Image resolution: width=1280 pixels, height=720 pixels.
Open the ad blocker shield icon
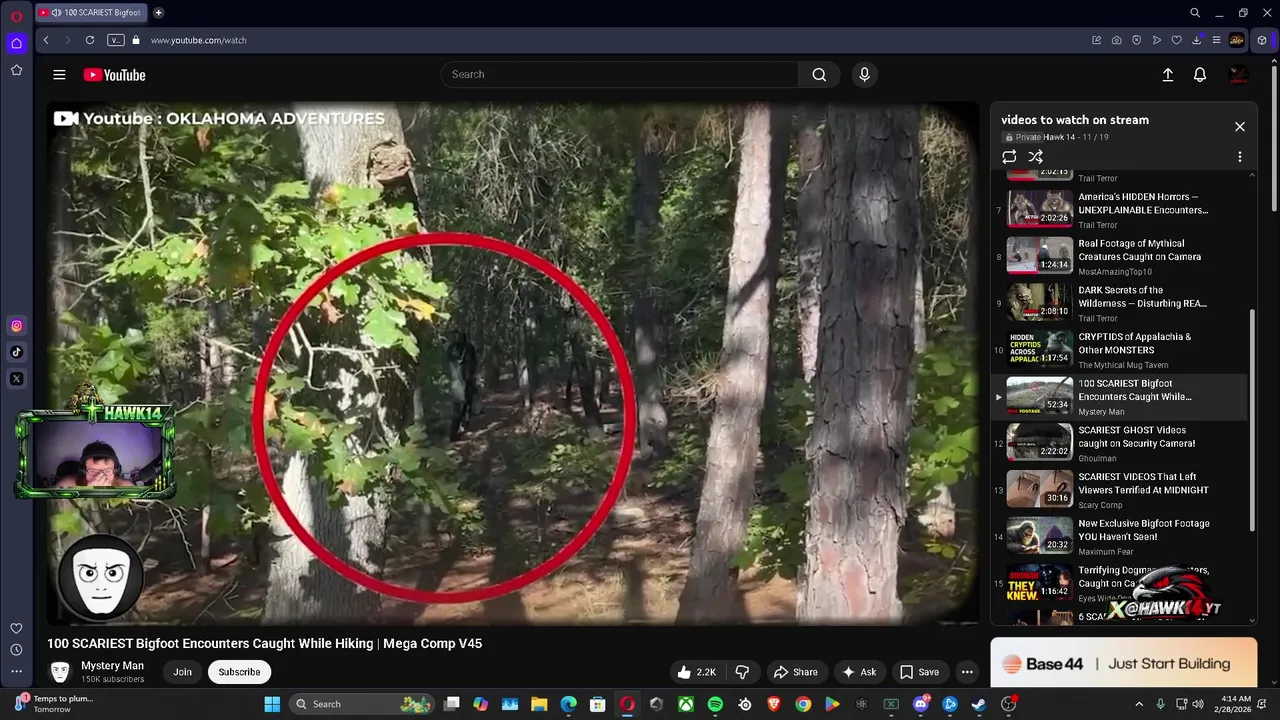click(1136, 40)
